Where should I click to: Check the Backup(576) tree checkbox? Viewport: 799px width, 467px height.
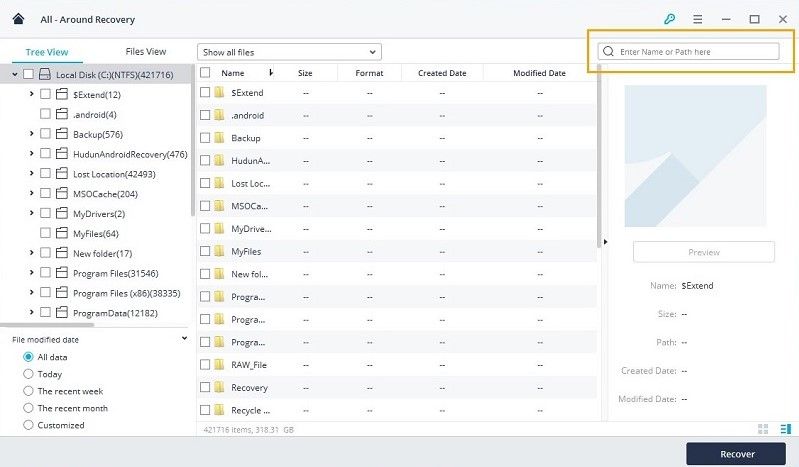pos(45,134)
